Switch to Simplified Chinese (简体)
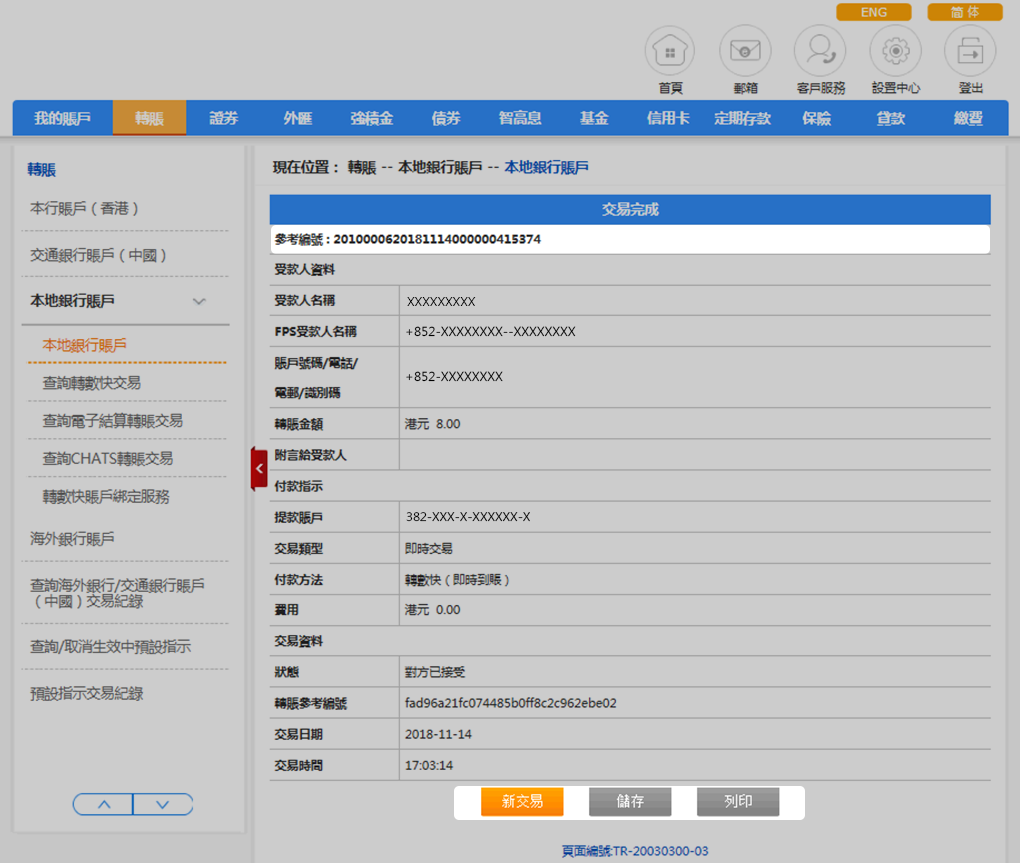 (964, 13)
